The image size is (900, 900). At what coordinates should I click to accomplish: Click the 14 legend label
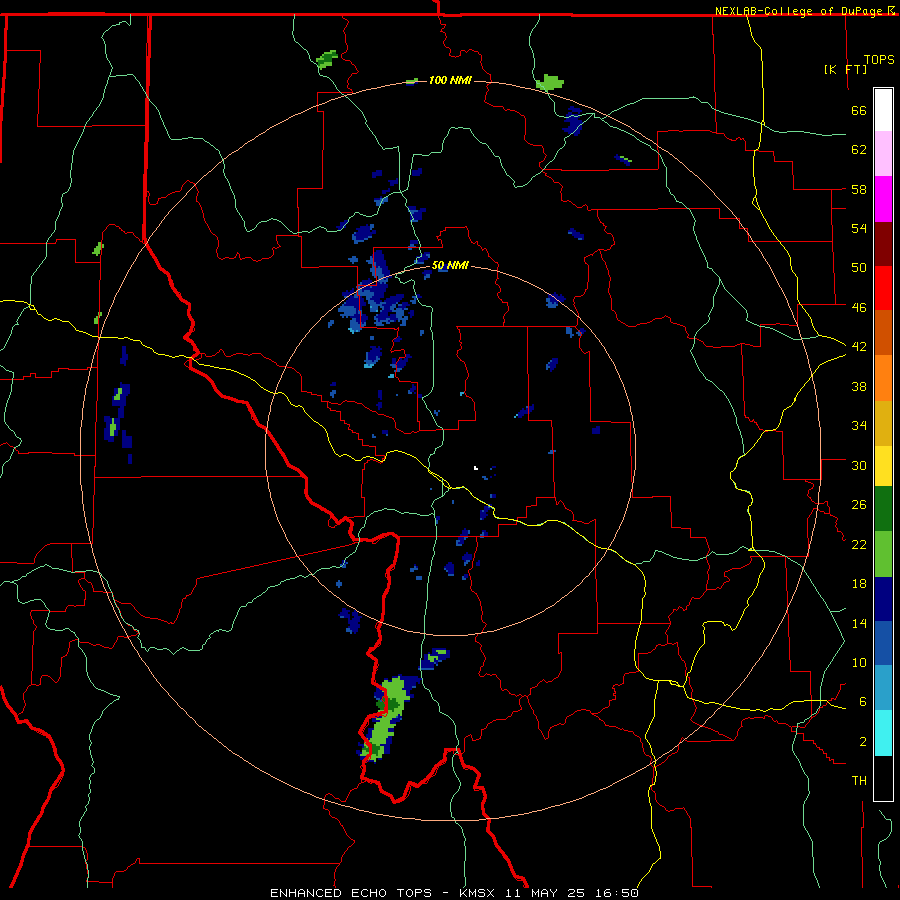pos(859,623)
